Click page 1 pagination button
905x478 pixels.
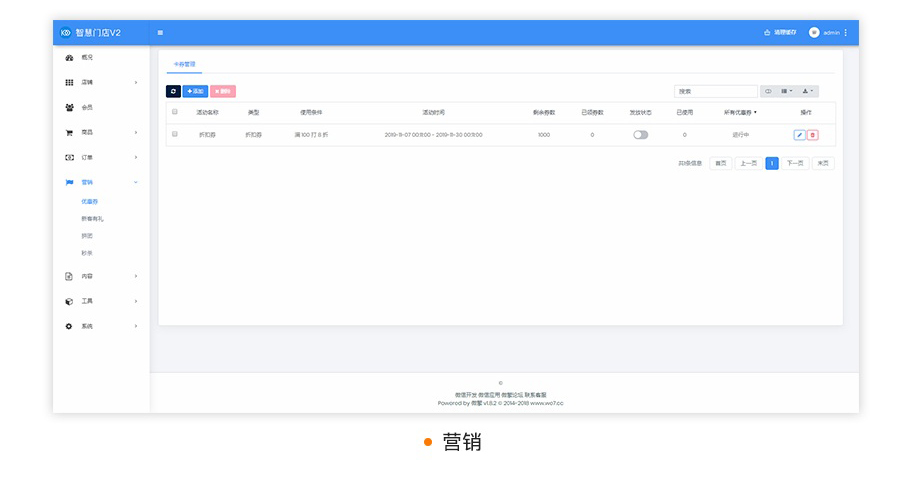click(772, 163)
